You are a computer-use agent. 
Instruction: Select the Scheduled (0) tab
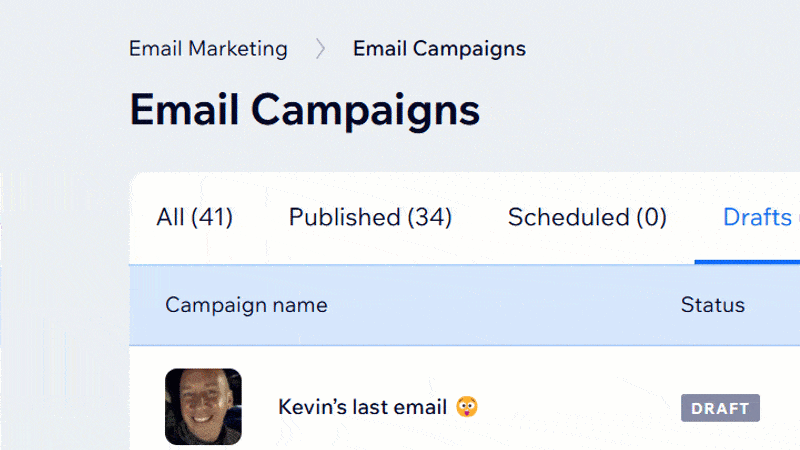[587, 217]
